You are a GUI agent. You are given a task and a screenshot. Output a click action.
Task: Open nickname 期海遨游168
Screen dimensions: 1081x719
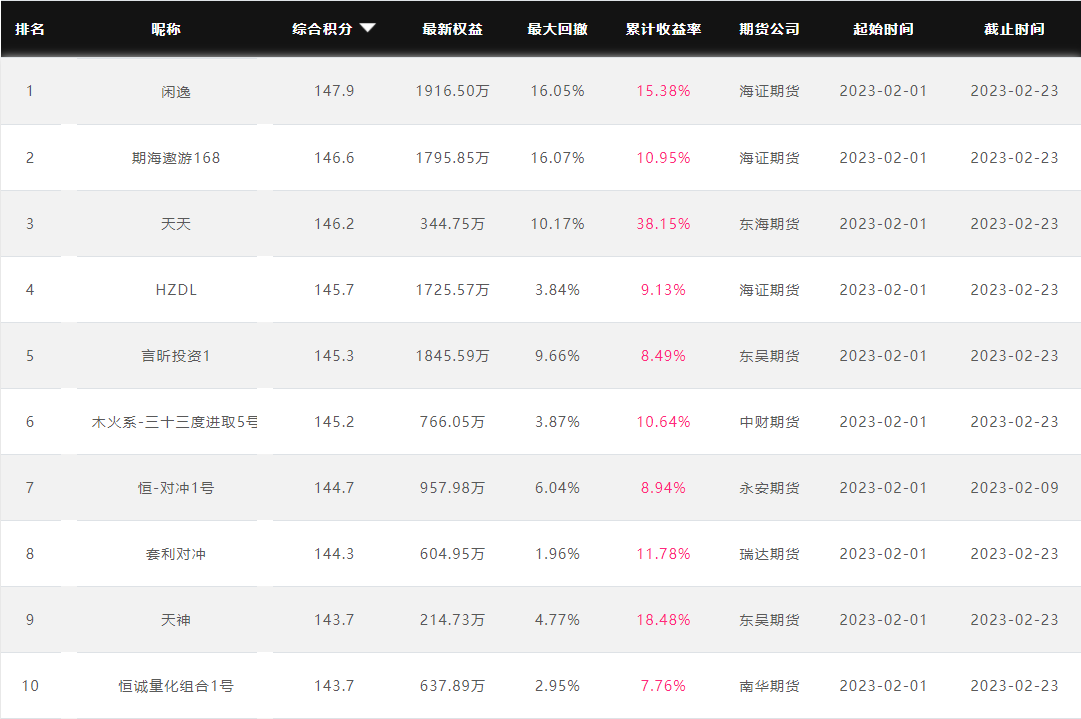176,158
